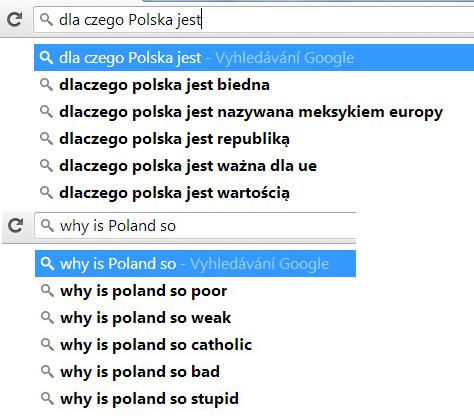Screen dimensions: 474x420
Task: Select the highlighted 'why is Poland so' Google search
Action: (195, 264)
